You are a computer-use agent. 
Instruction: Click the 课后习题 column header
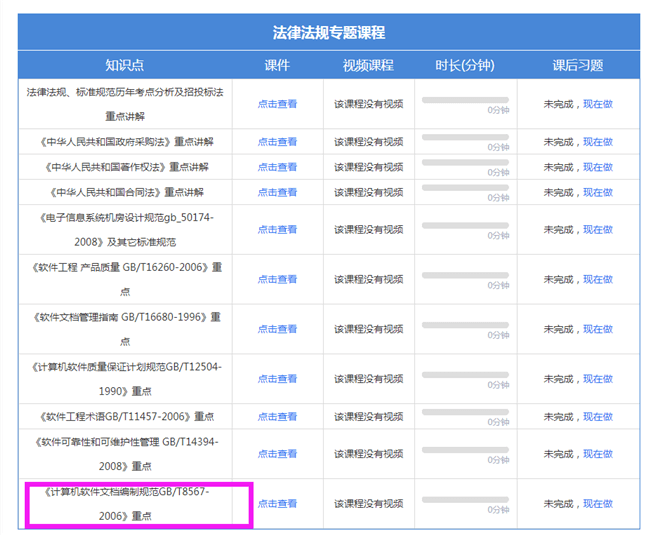click(x=577, y=66)
